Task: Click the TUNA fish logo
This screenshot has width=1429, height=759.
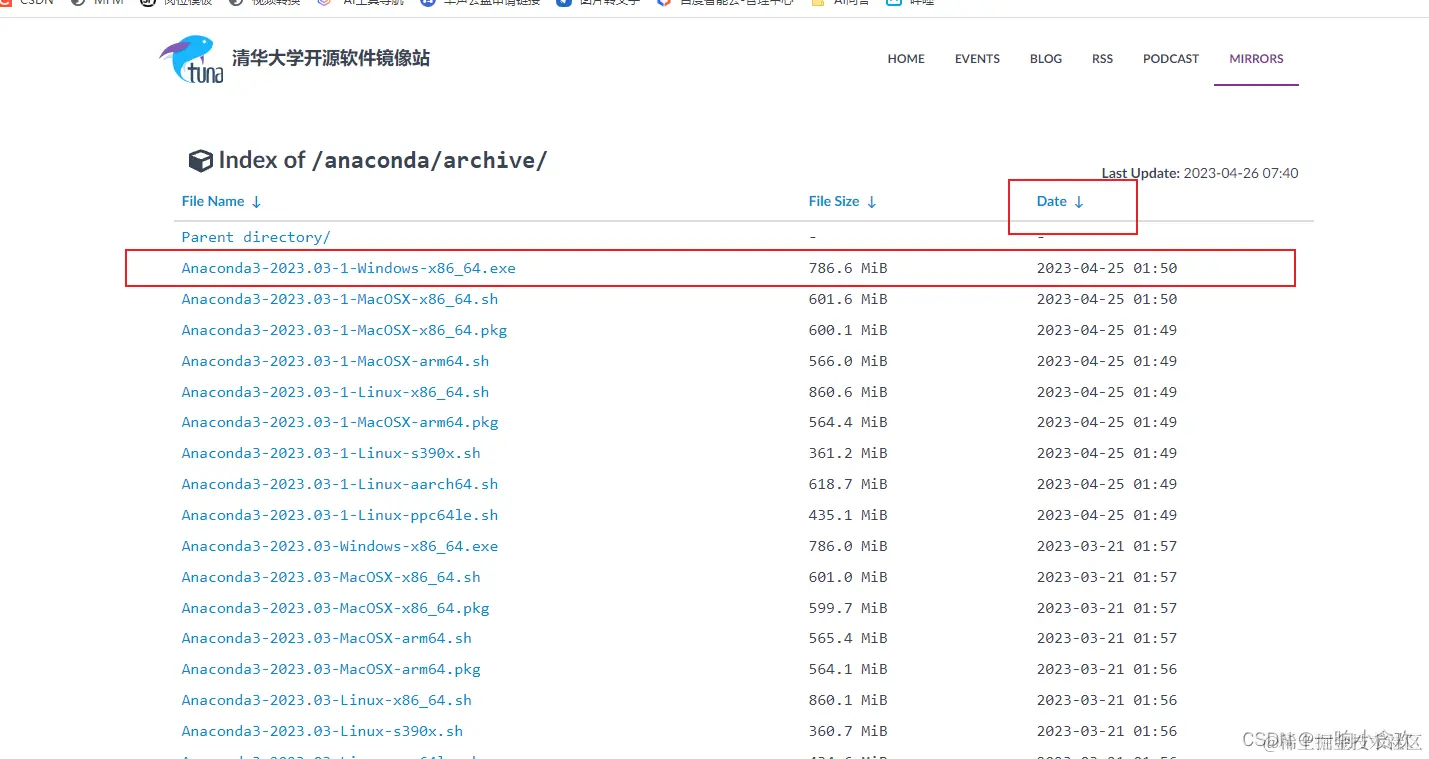Action: click(x=191, y=59)
